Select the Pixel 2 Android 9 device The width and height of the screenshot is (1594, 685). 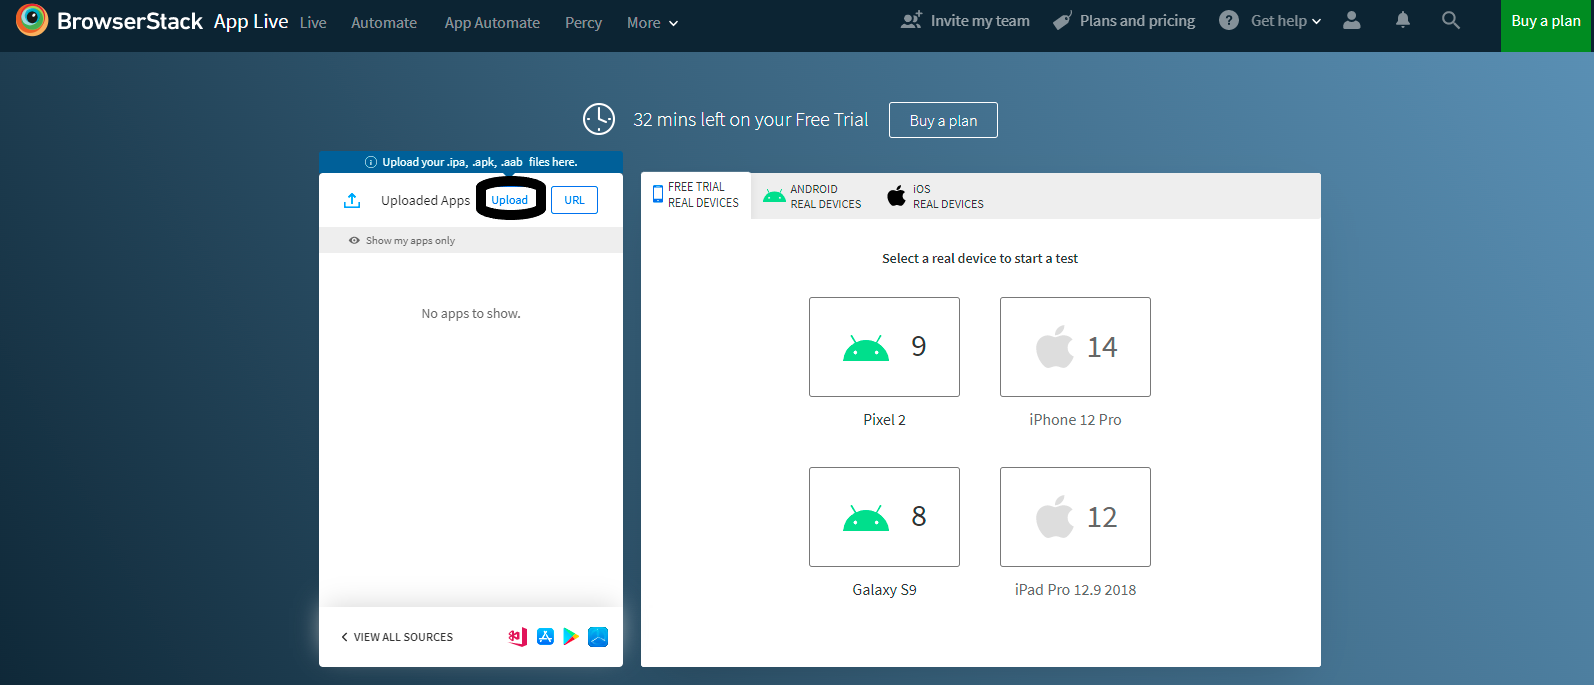tap(884, 347)
